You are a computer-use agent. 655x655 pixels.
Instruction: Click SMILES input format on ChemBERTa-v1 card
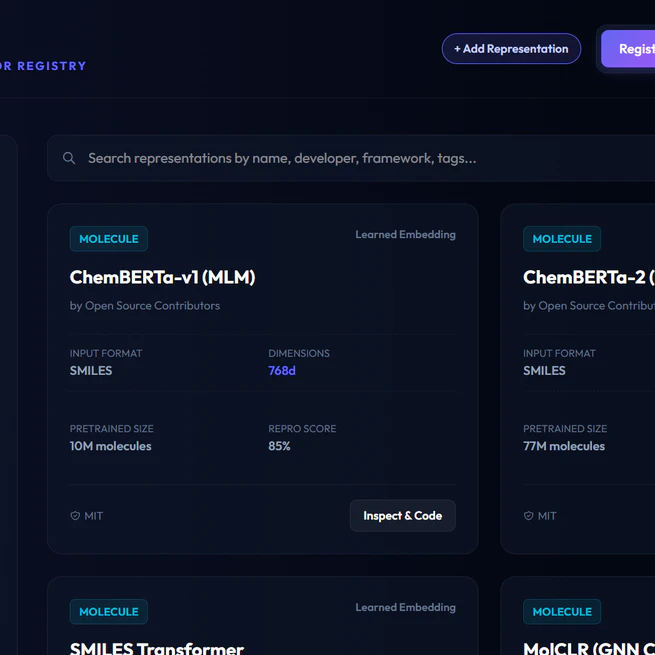coord(91,371)
